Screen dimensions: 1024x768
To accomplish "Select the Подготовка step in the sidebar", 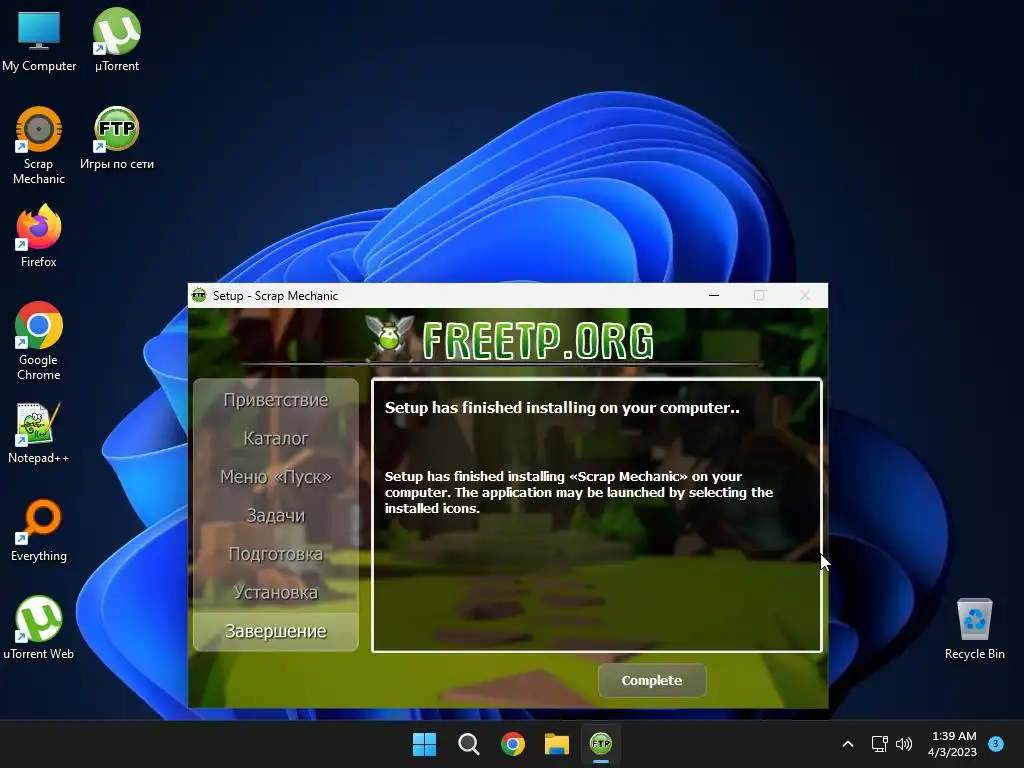I will [x=276, y=554].
